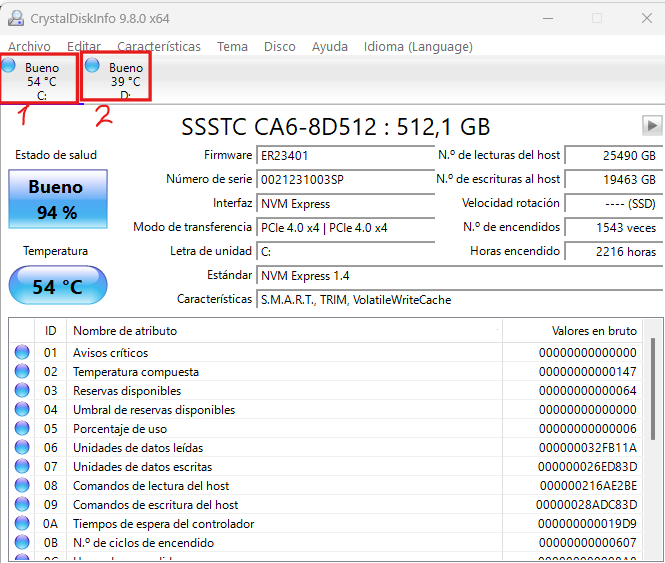Open the Archivo menu

pos(29,46)
